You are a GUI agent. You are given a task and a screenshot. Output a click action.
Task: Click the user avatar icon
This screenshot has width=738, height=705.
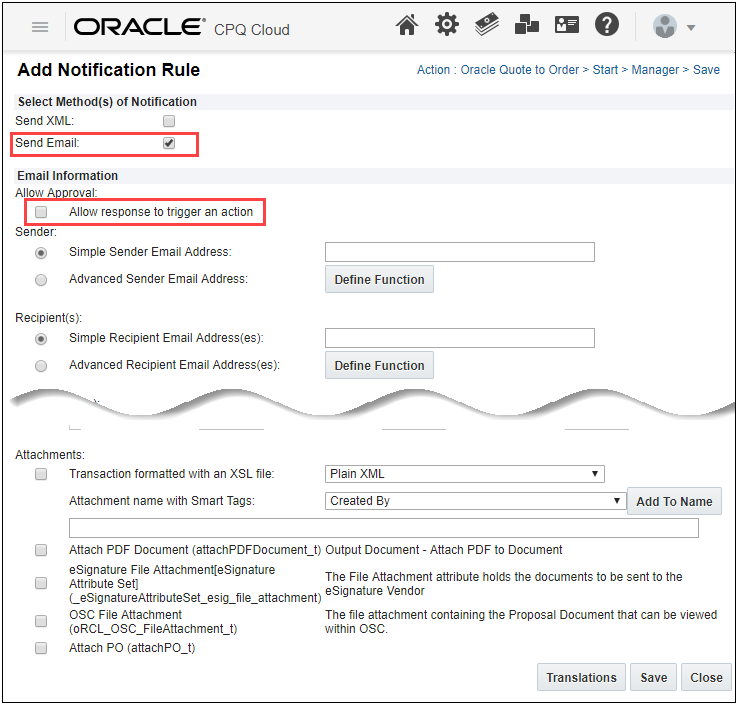pos(665,26)
